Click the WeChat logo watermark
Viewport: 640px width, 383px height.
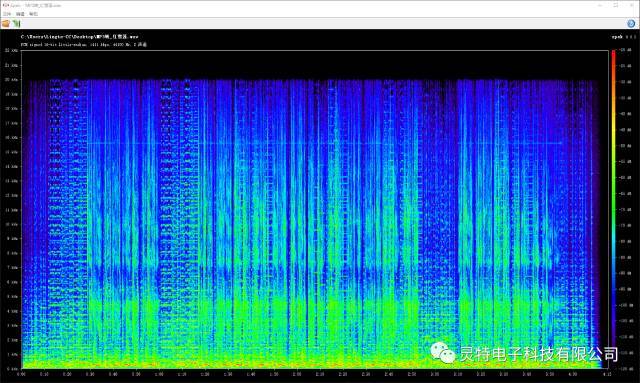[443, 352]
